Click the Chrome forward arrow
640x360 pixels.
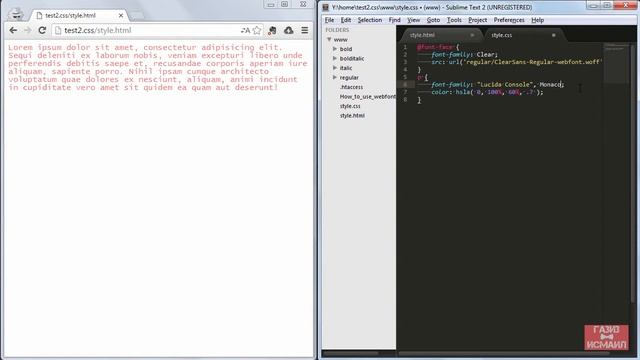(27, 30)
